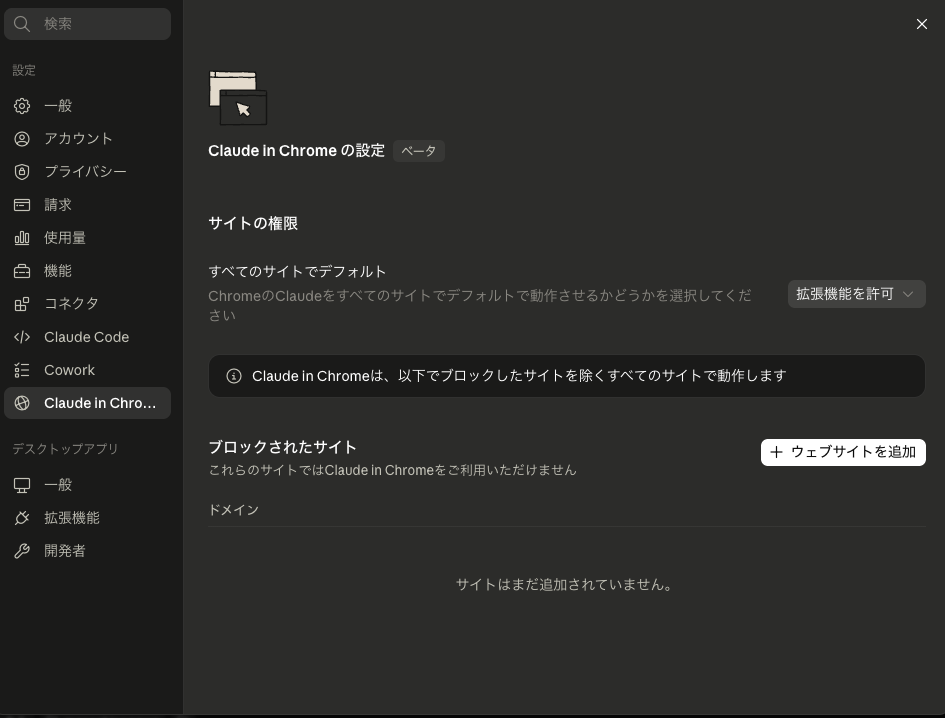Click the plug icon for 拡張機能

point(22,518)
